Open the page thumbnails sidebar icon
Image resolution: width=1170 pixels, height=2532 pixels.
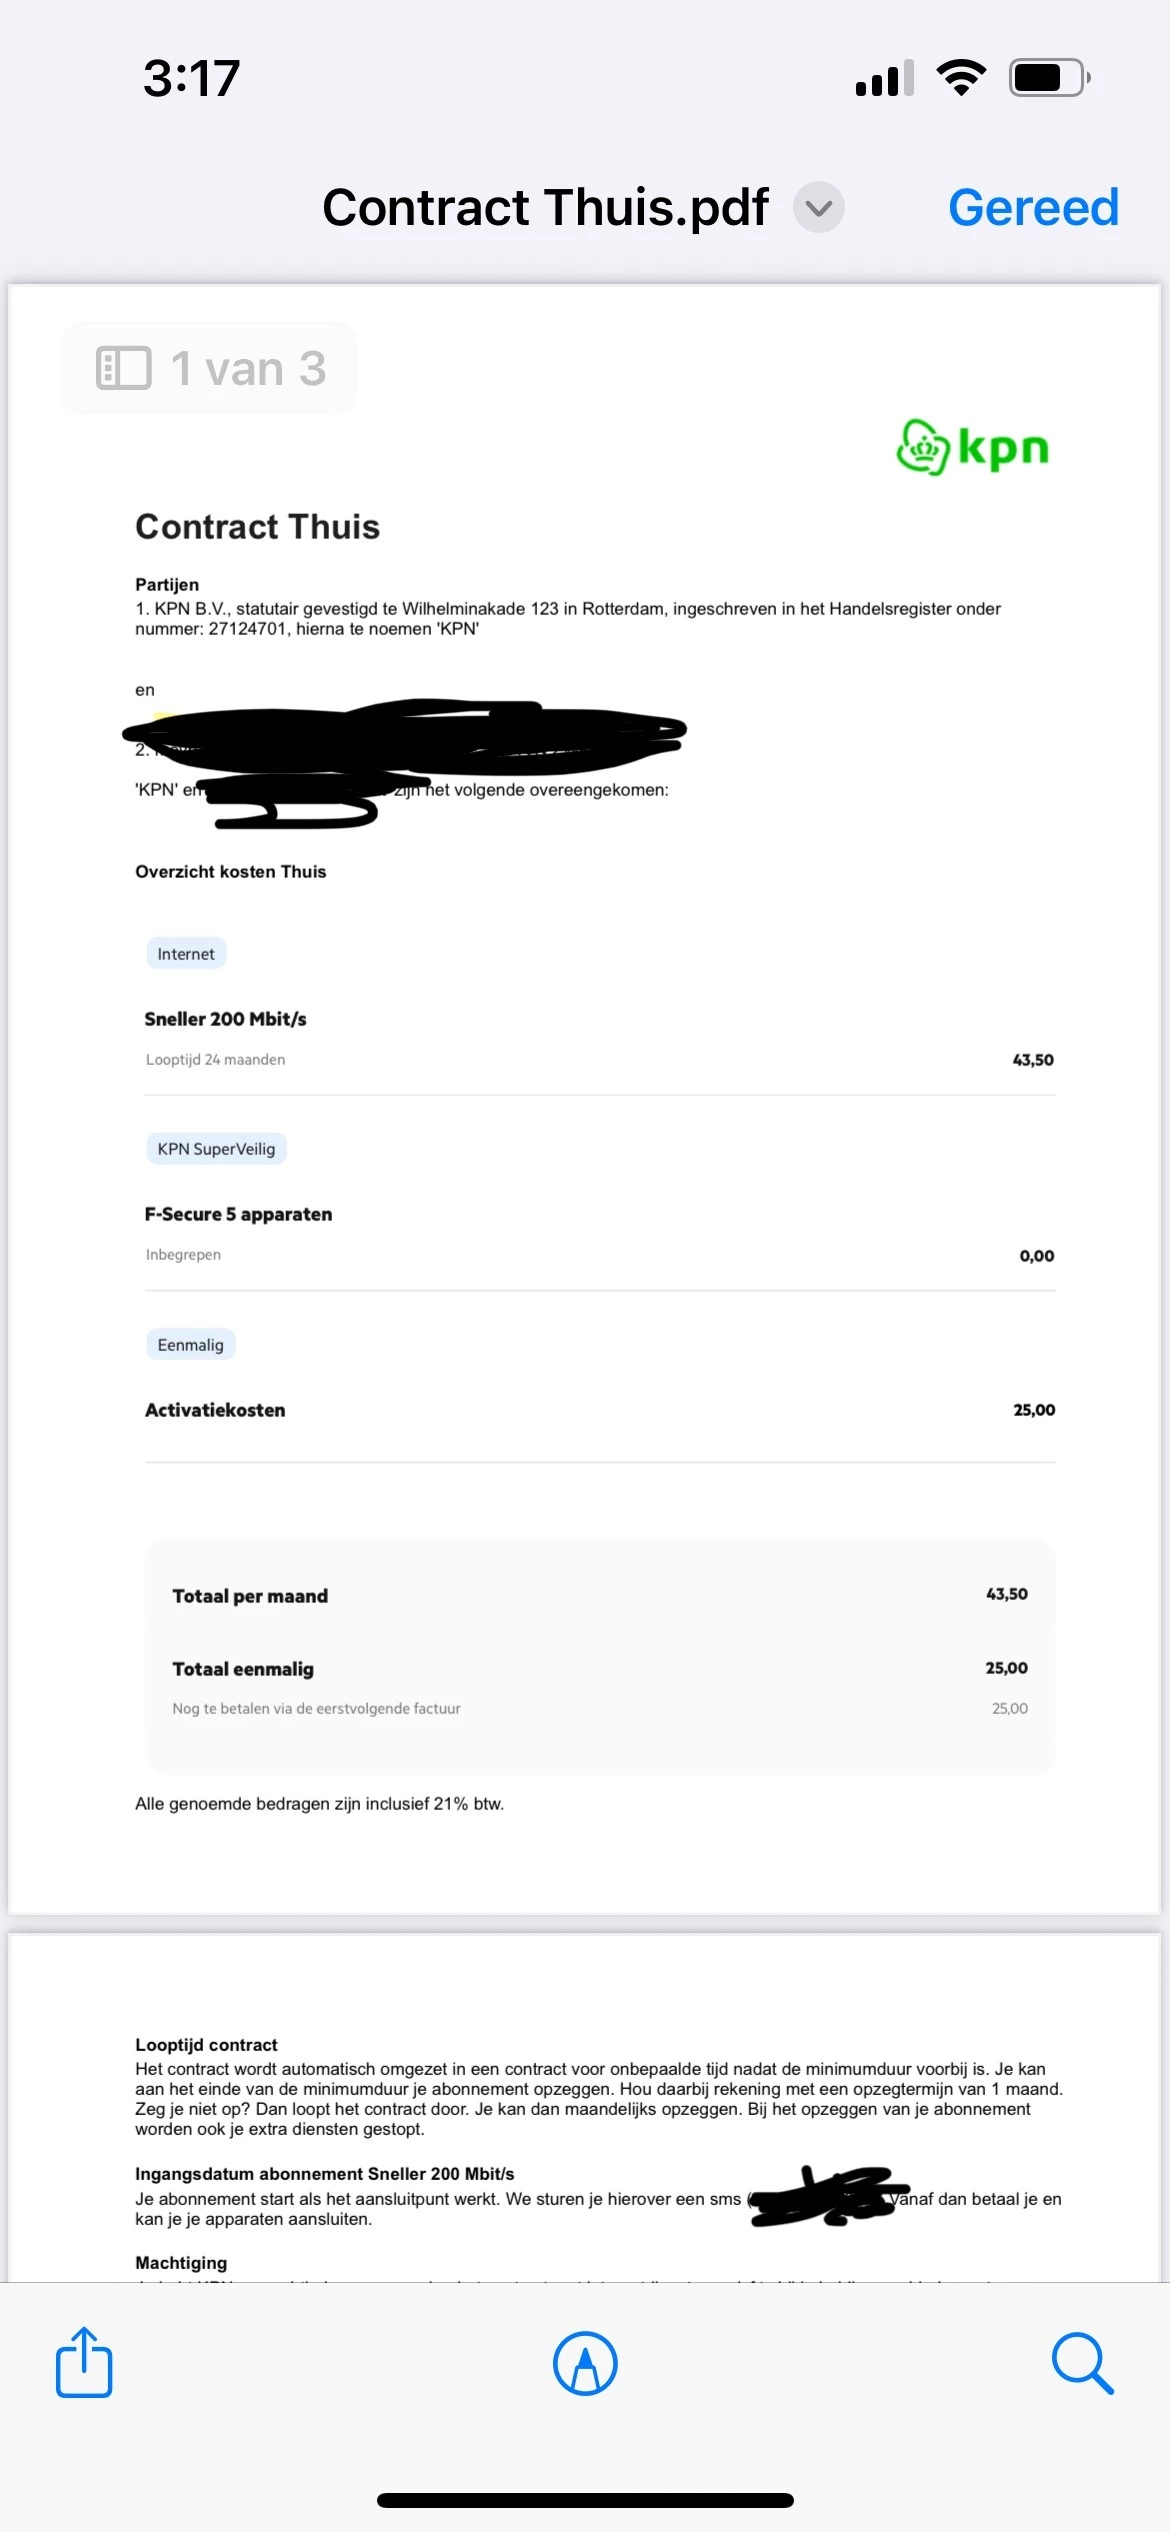(x=124, y=368)
